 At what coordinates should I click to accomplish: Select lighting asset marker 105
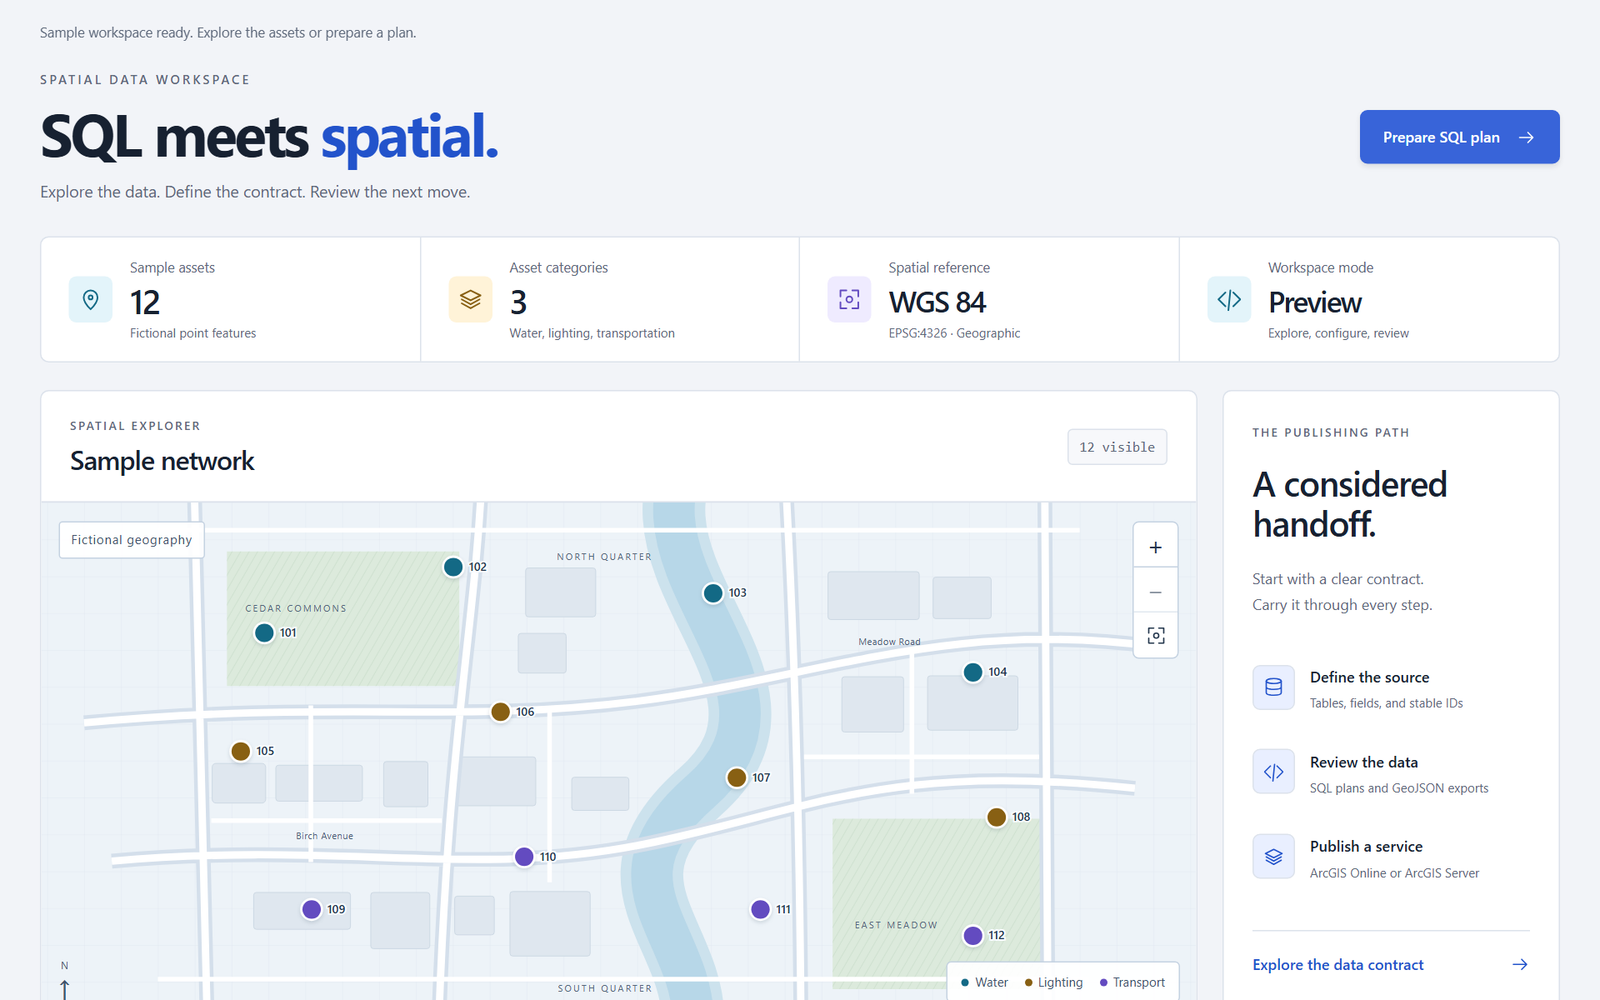click(241, 751)
